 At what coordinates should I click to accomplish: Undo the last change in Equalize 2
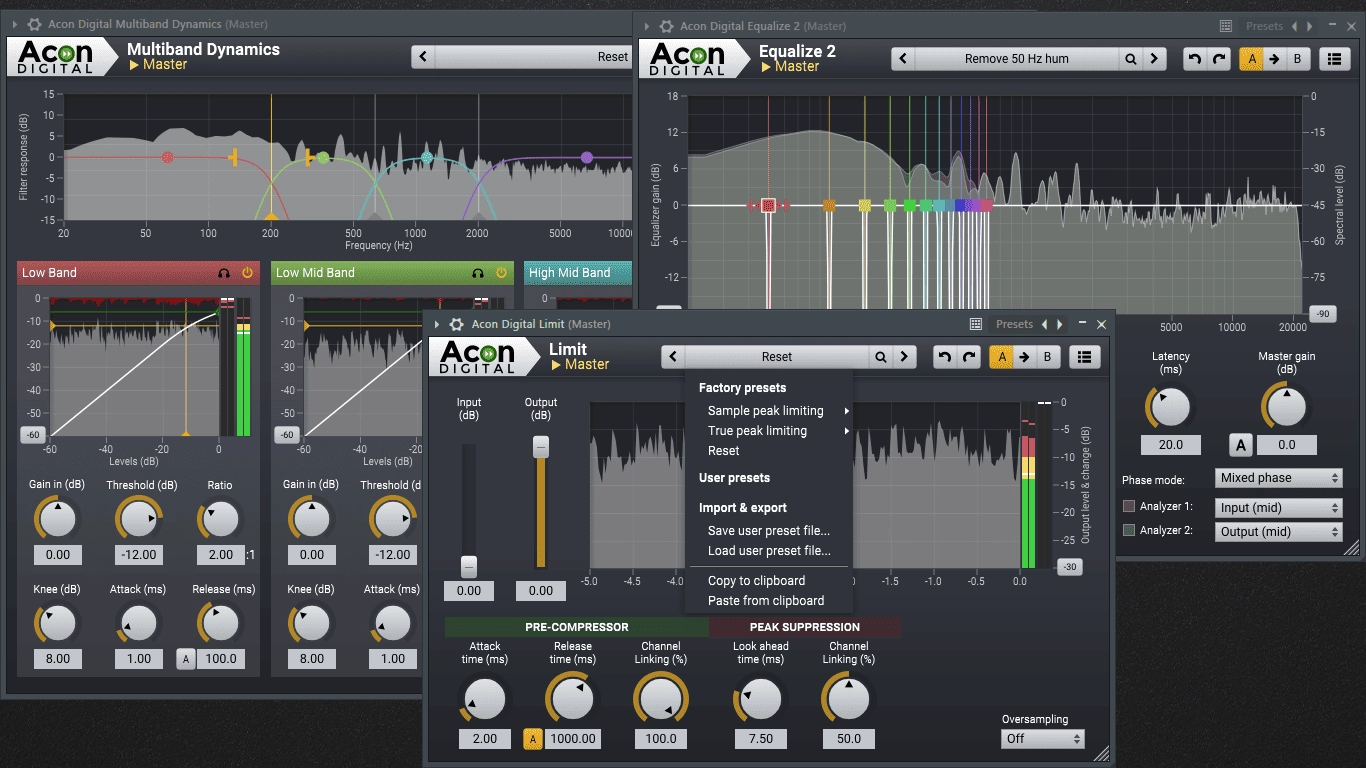coord(1194,59)
